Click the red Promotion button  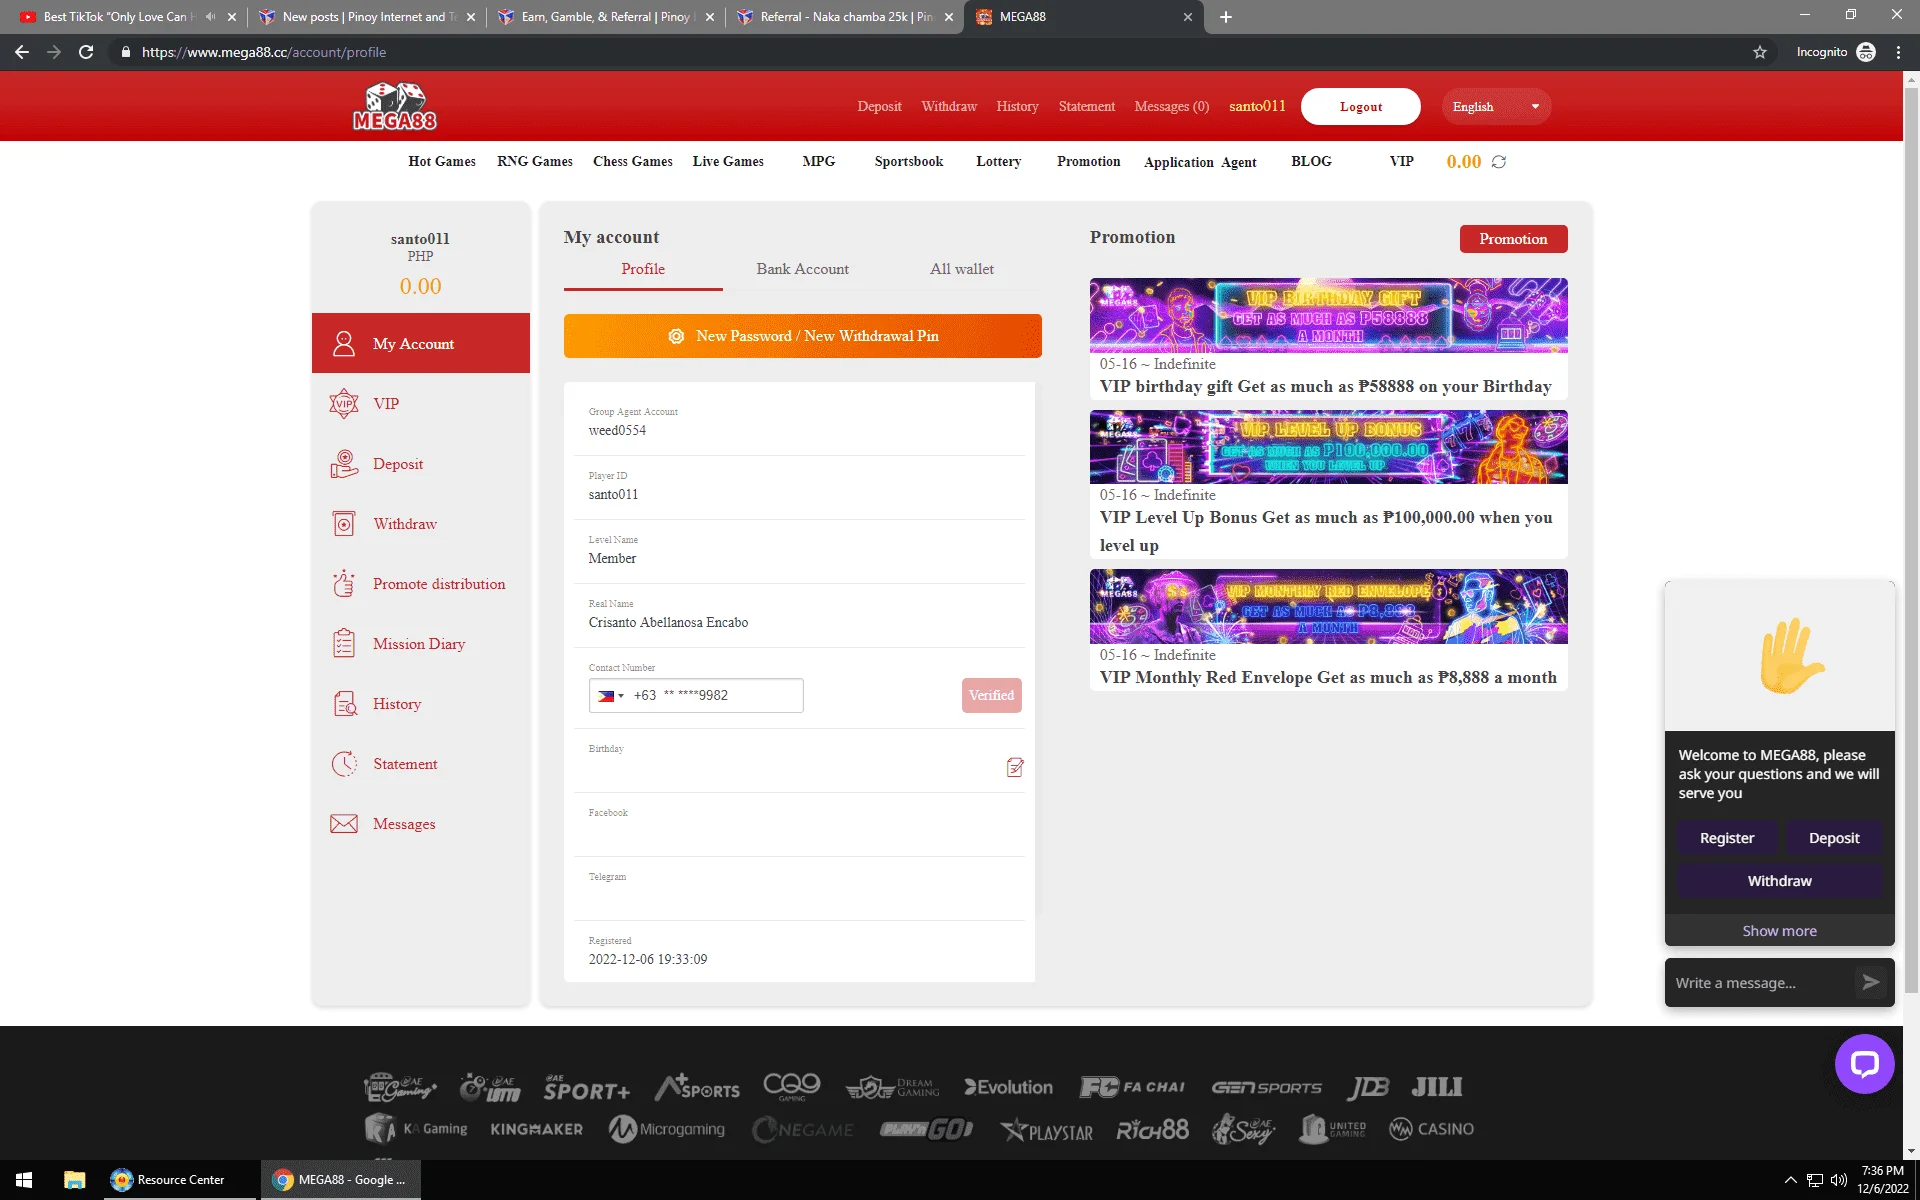pyautogui.click(x=1513, y=239)
